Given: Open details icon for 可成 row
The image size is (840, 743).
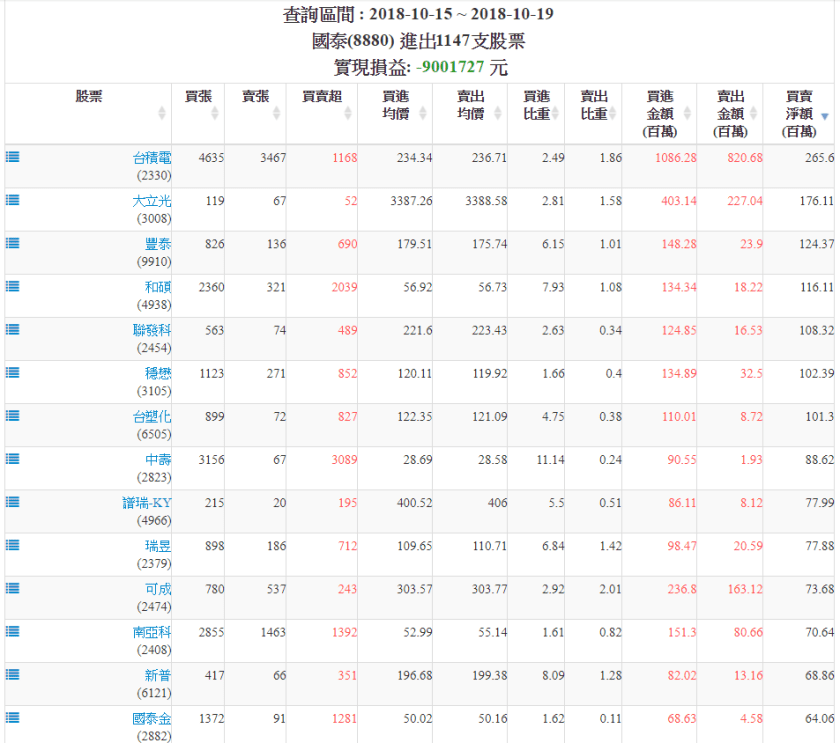Looking at the screenshot, I should point(13,588).
